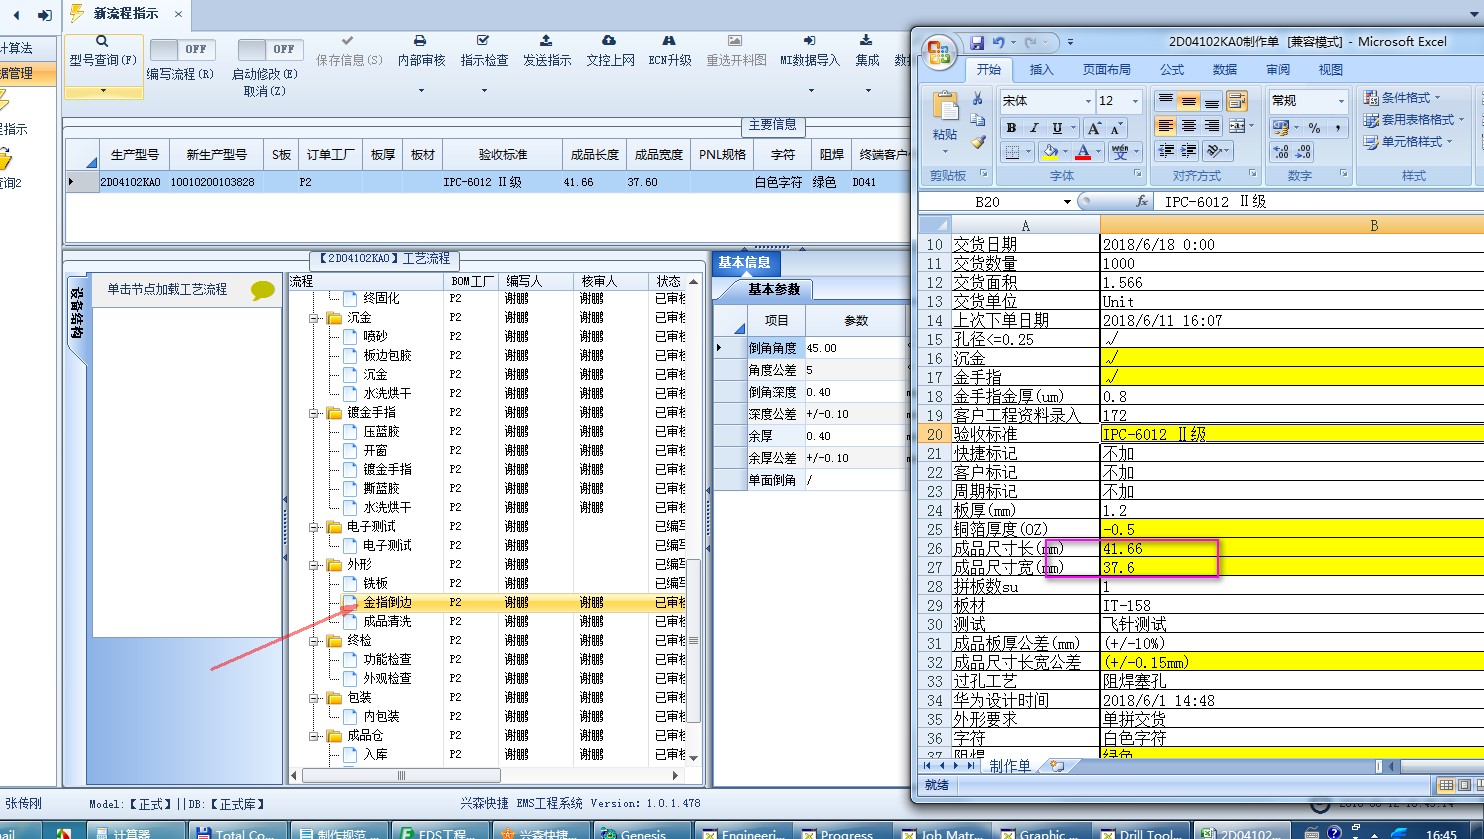
Task: Decrease font size with the small A icon
Action: click(1116, 128)
